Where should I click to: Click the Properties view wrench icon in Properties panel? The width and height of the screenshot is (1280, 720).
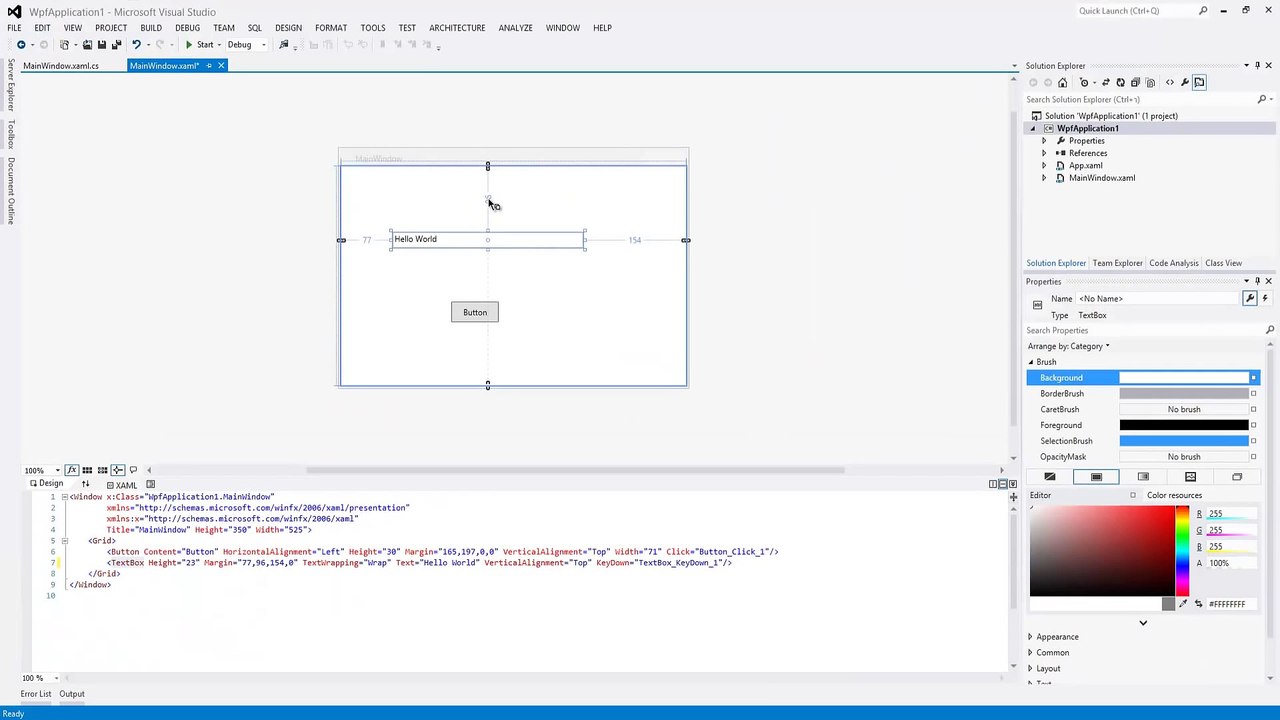(1249, 298)
